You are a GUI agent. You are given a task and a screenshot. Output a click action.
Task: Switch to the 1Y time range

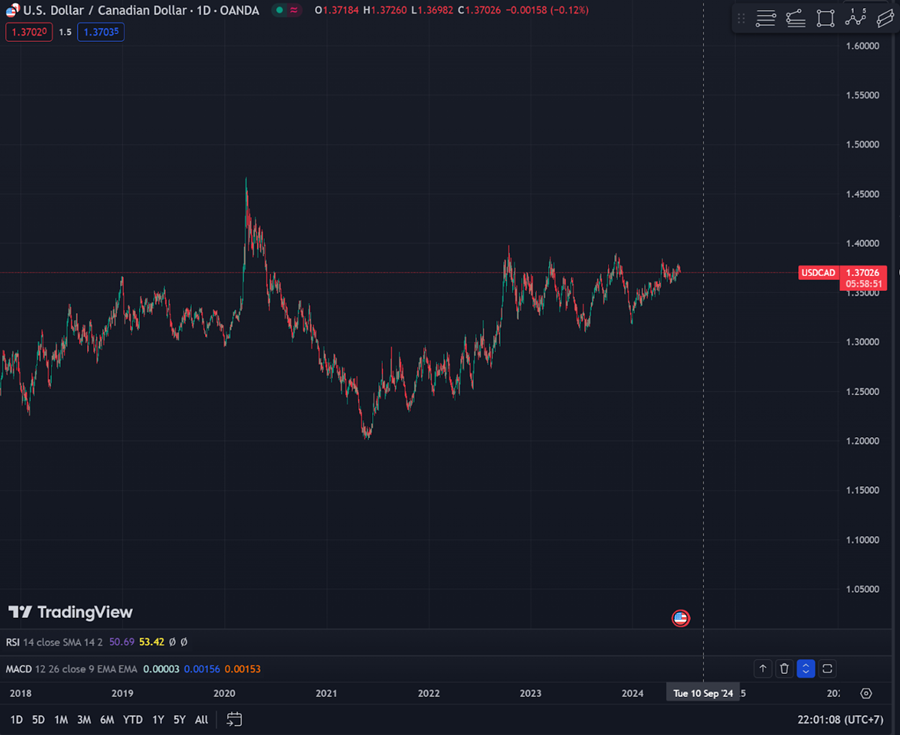(x=158, y=719)
